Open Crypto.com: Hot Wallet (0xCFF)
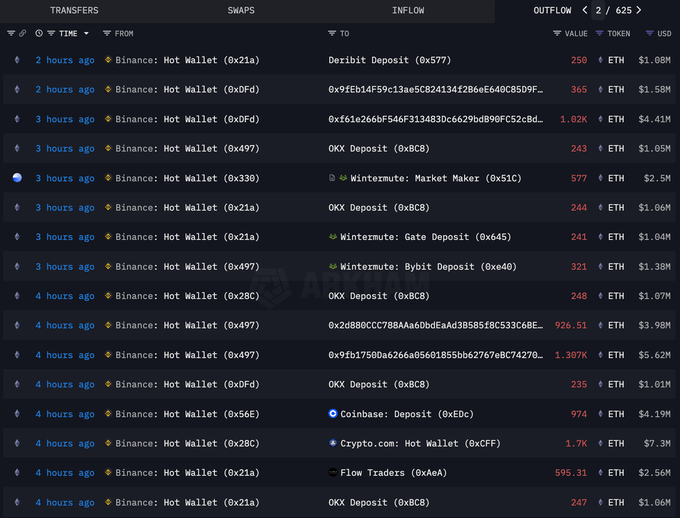Viewport: 680px width, 518px height. (x=420, y=444)
